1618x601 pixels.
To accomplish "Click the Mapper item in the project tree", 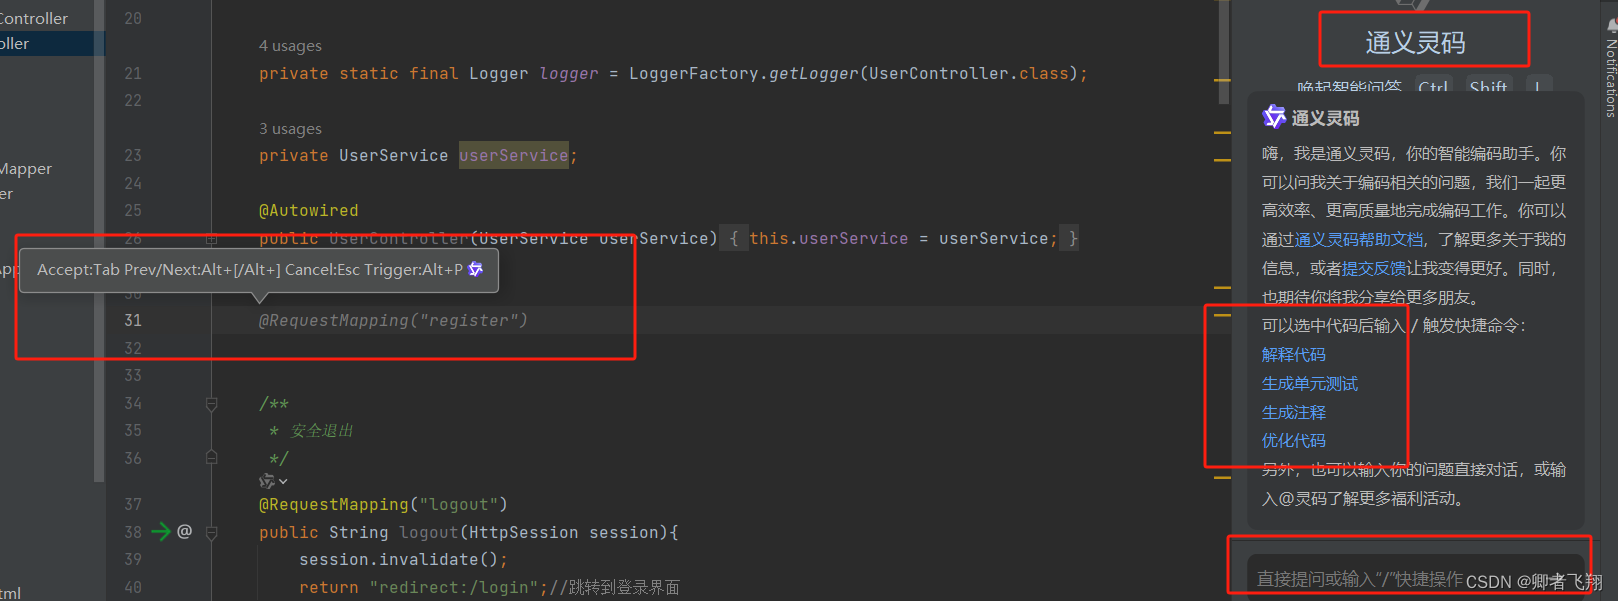I will 26,169.
